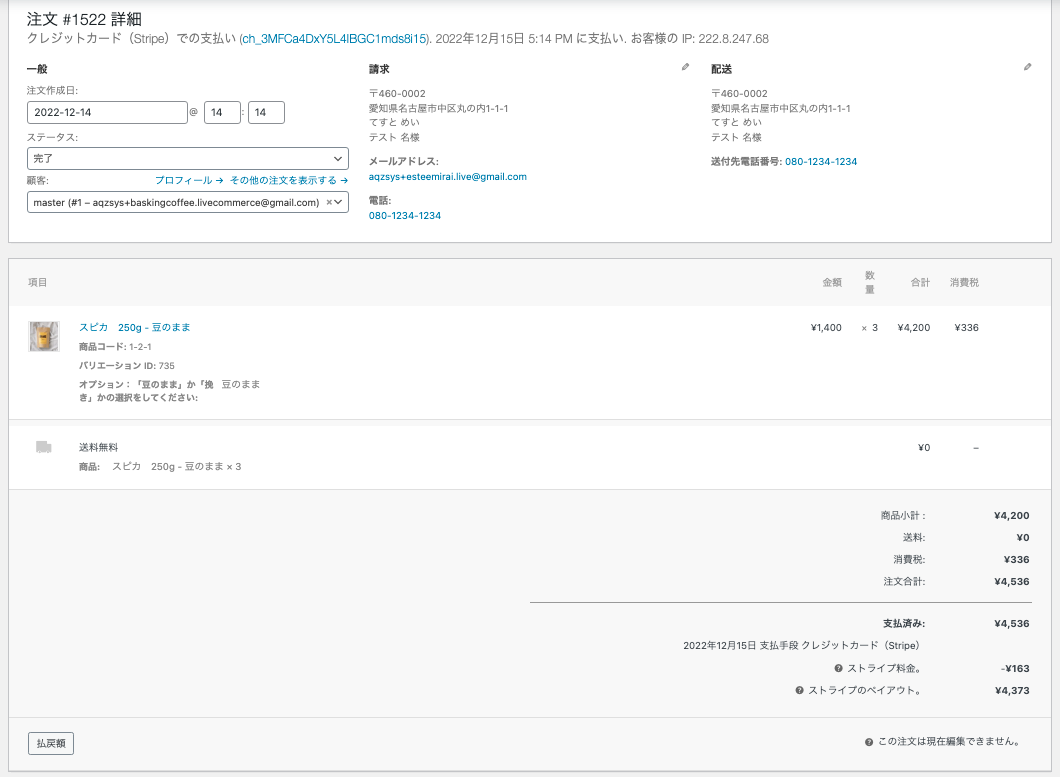Viewport: 1060px width, 777px height.
Task: Click the help icon beside ストライプのペイアウト
Action: click(799, 690)
